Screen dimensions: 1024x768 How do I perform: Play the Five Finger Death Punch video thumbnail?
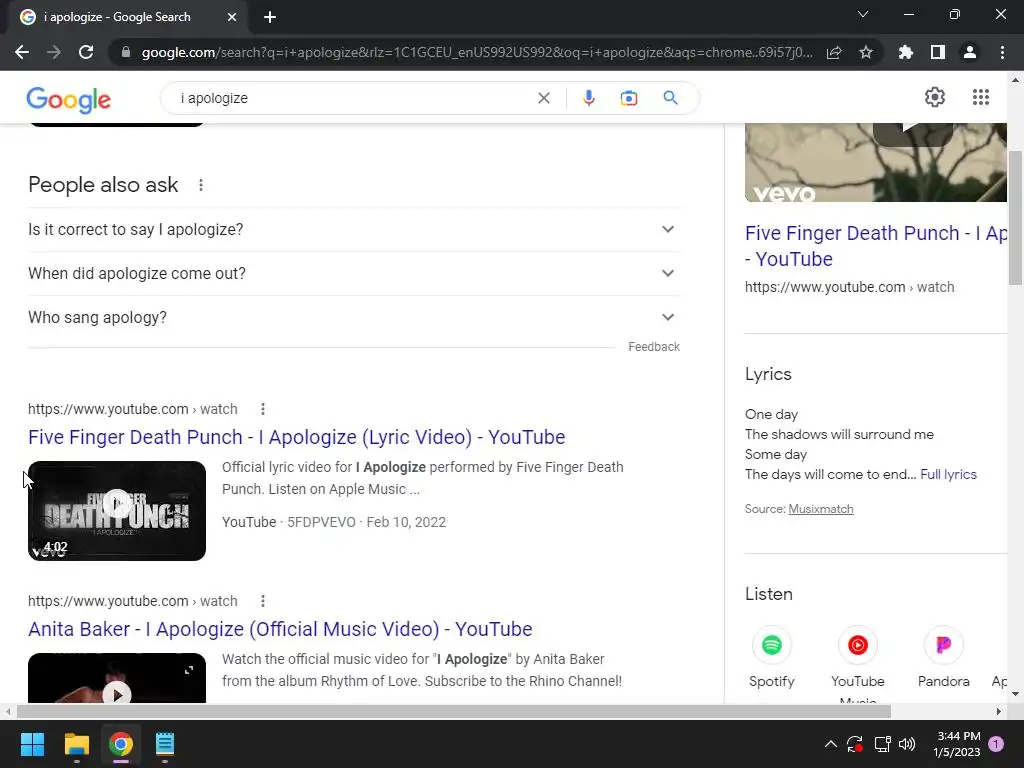pyautogui.click(x=117, y=511)
